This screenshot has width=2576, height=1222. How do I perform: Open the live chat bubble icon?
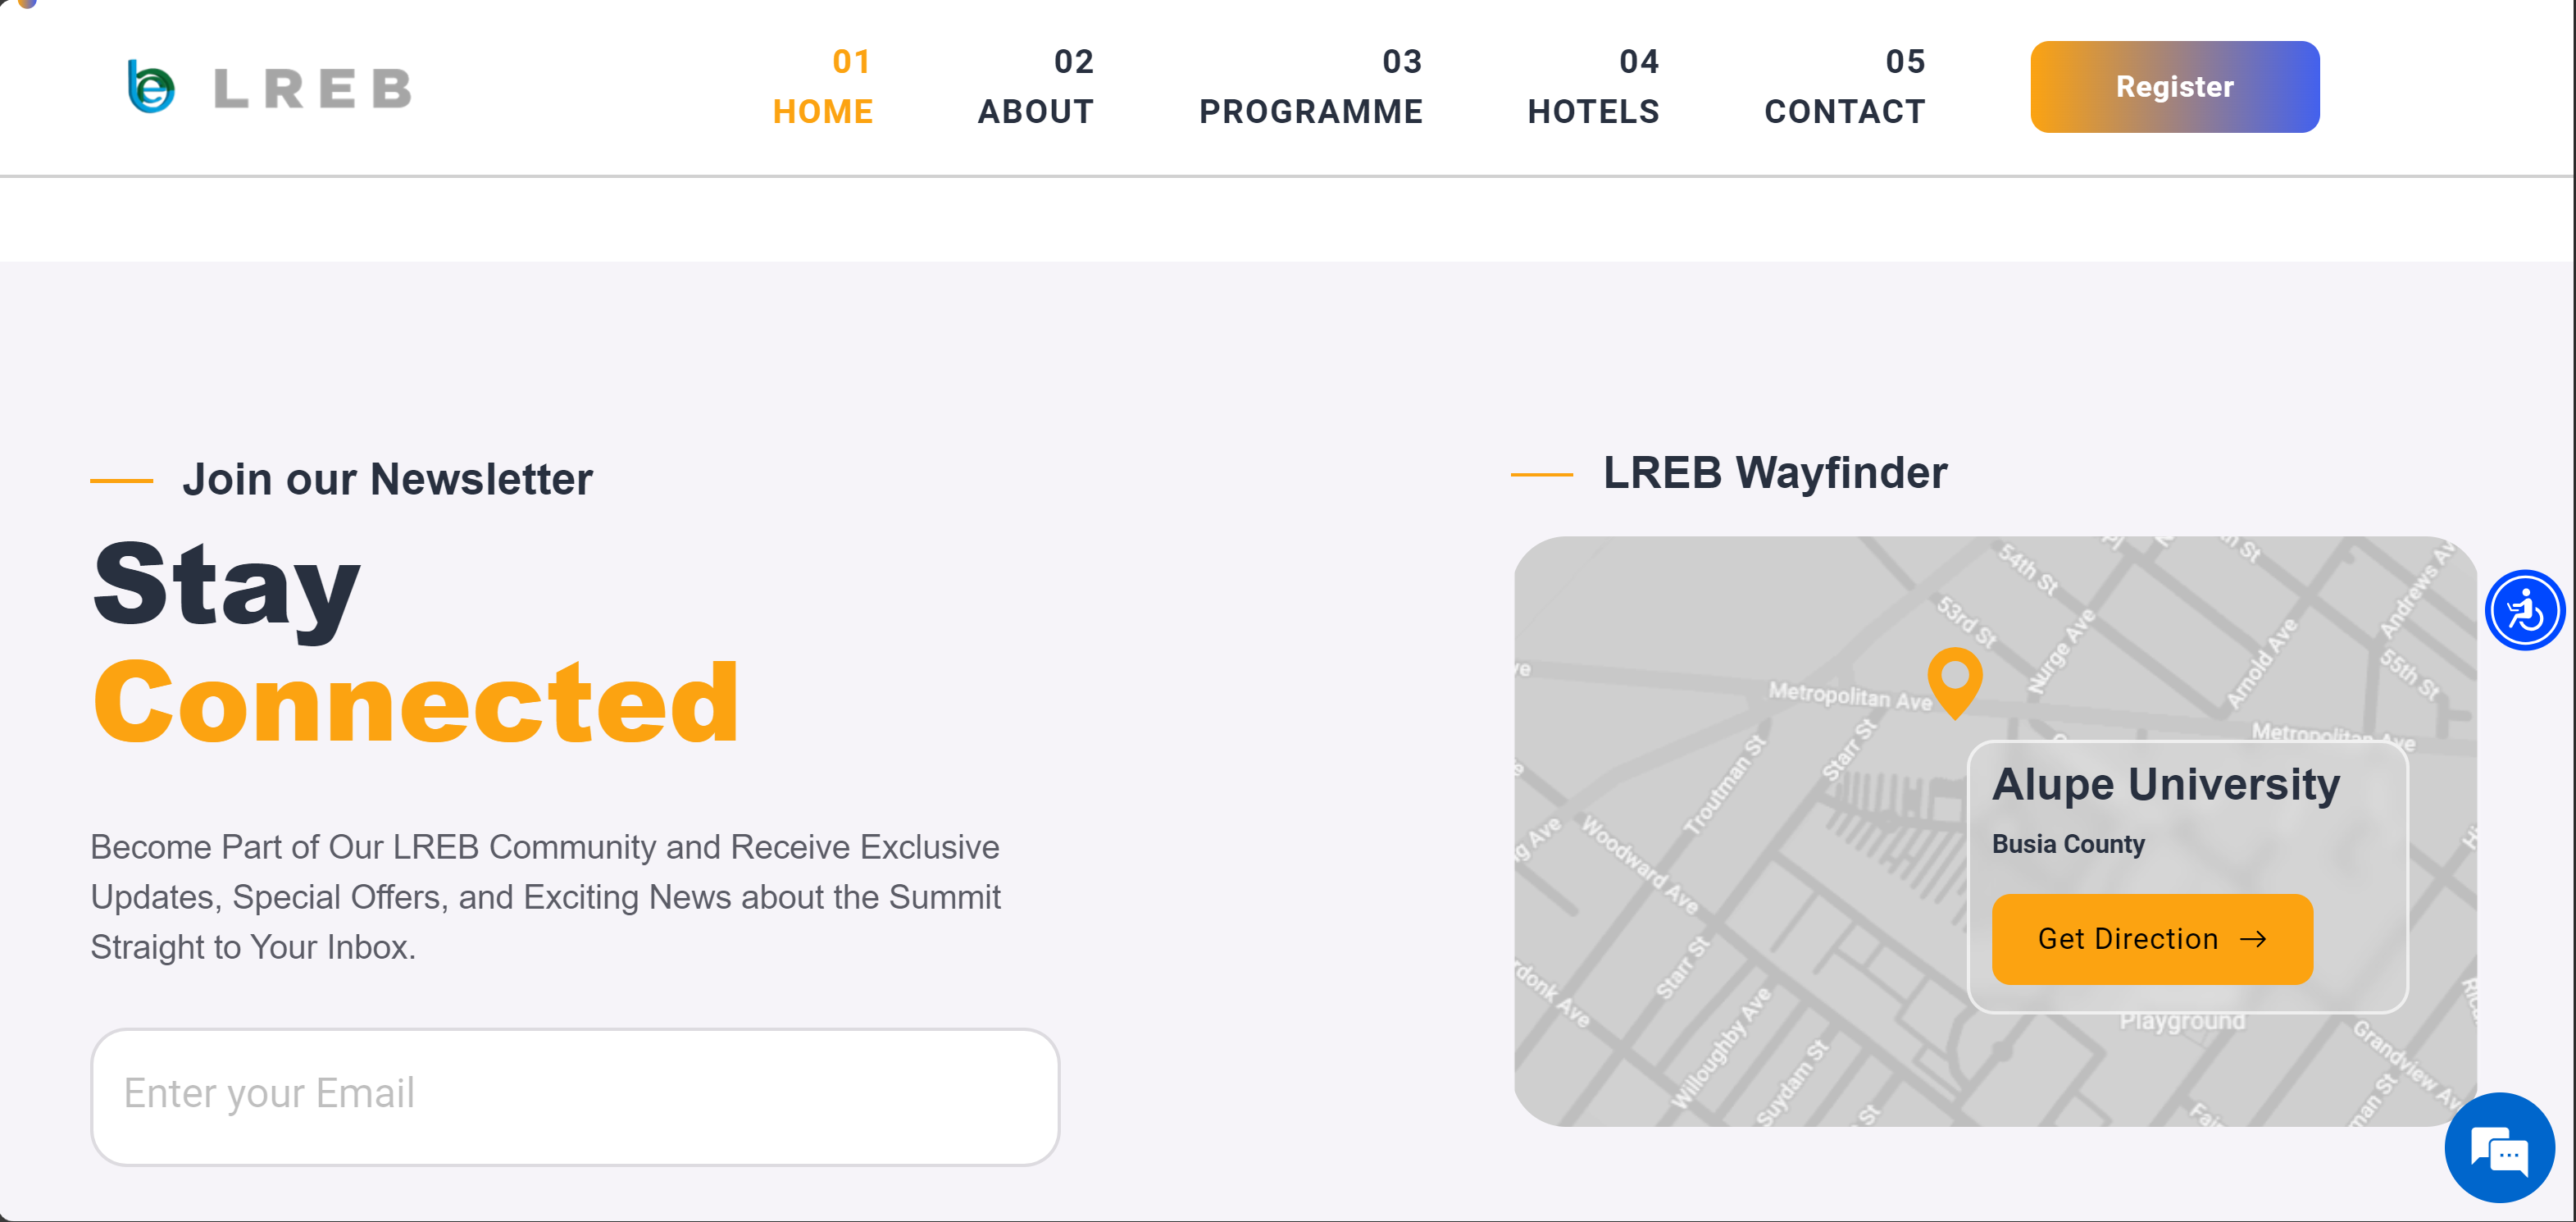[2498, 1149]
